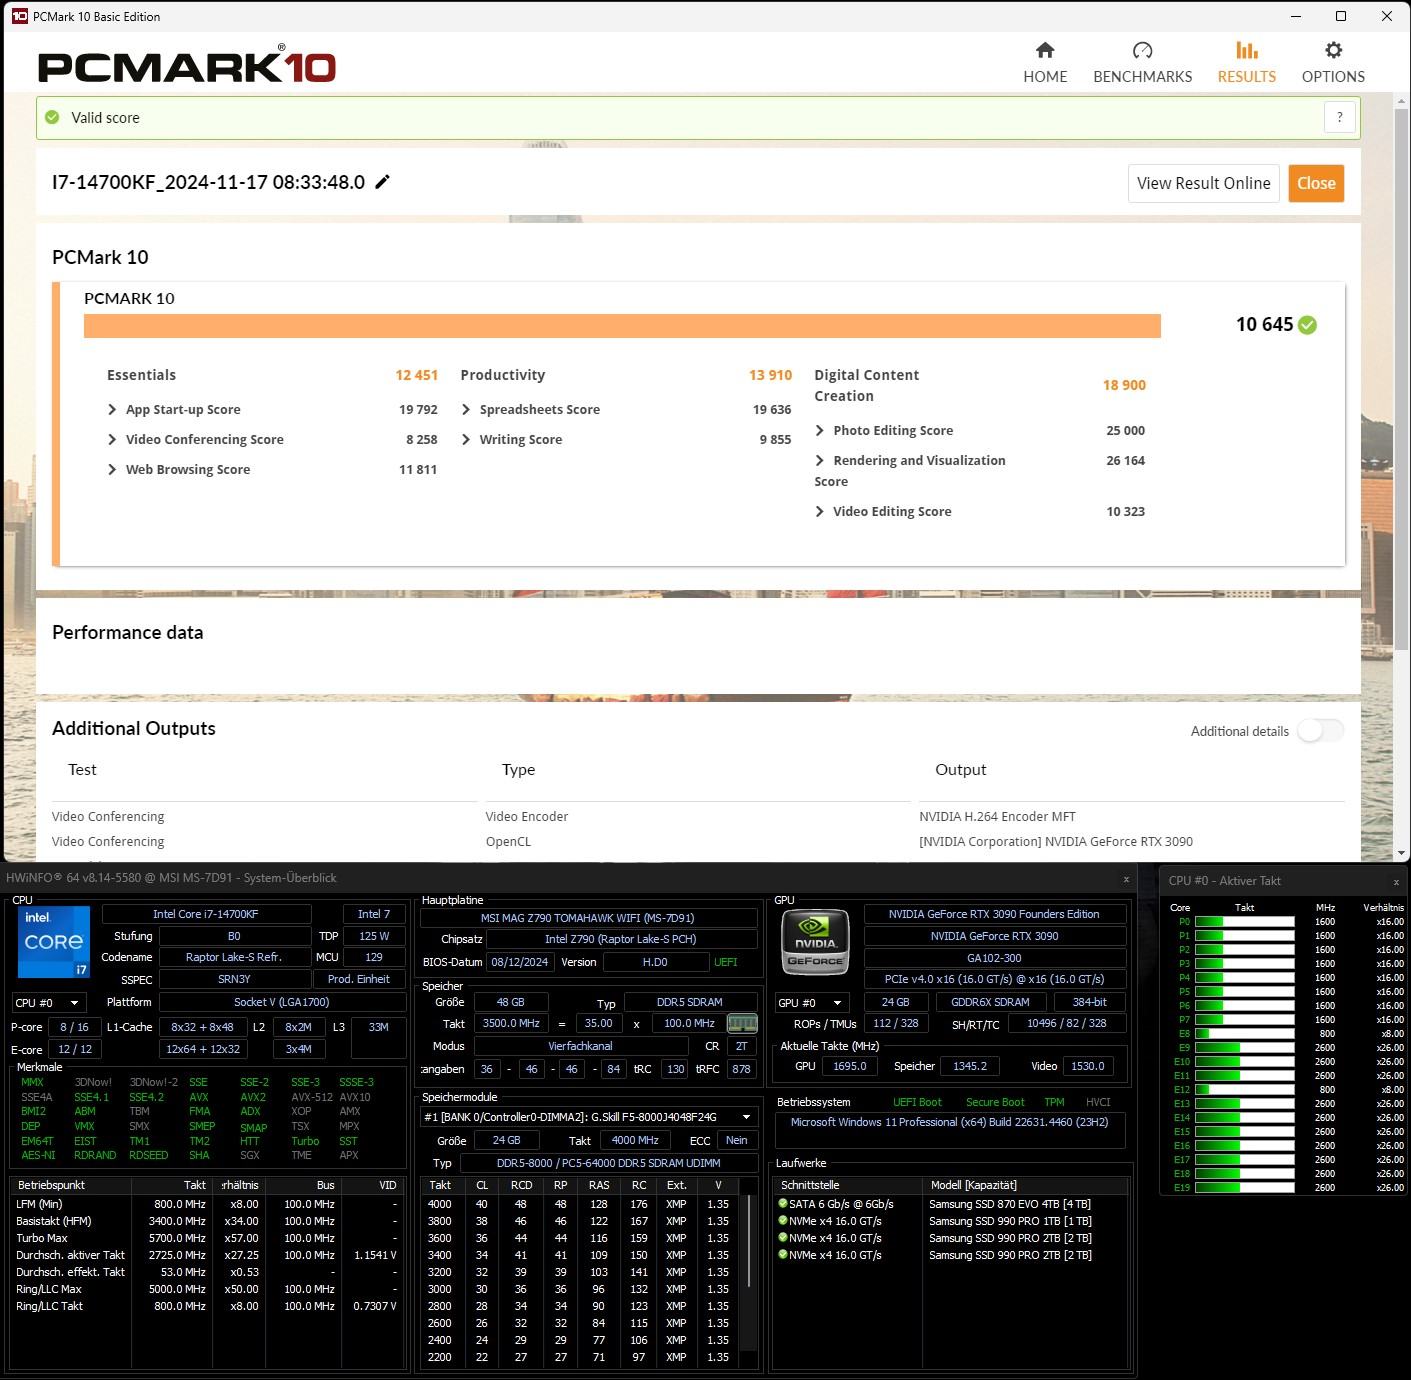Click the memory module chip icon
Screen dimensions: 1411x1380
tap(742, 1023)
